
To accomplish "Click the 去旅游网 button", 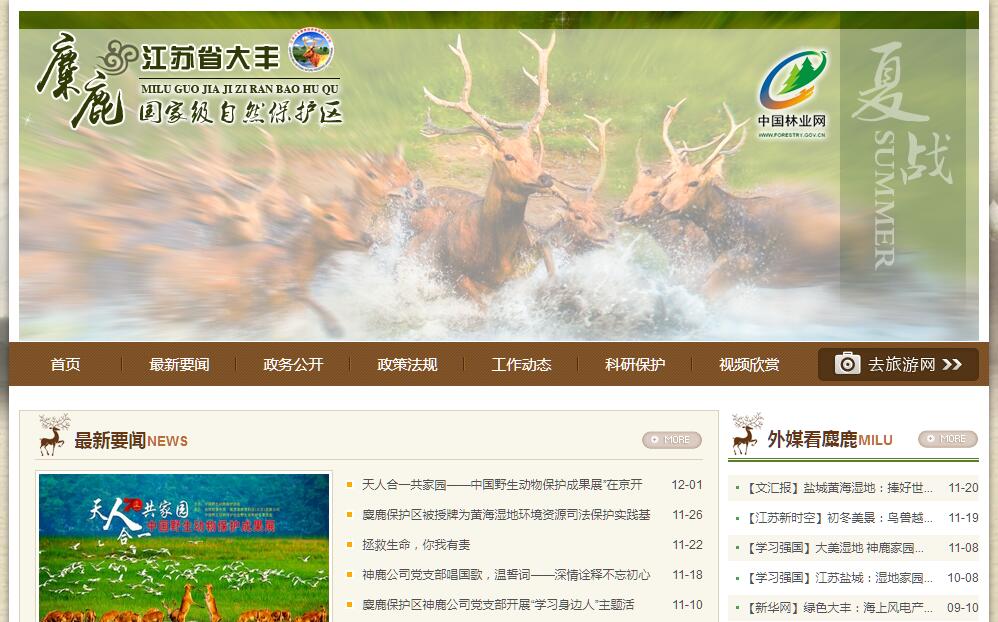I will (898, 364).
